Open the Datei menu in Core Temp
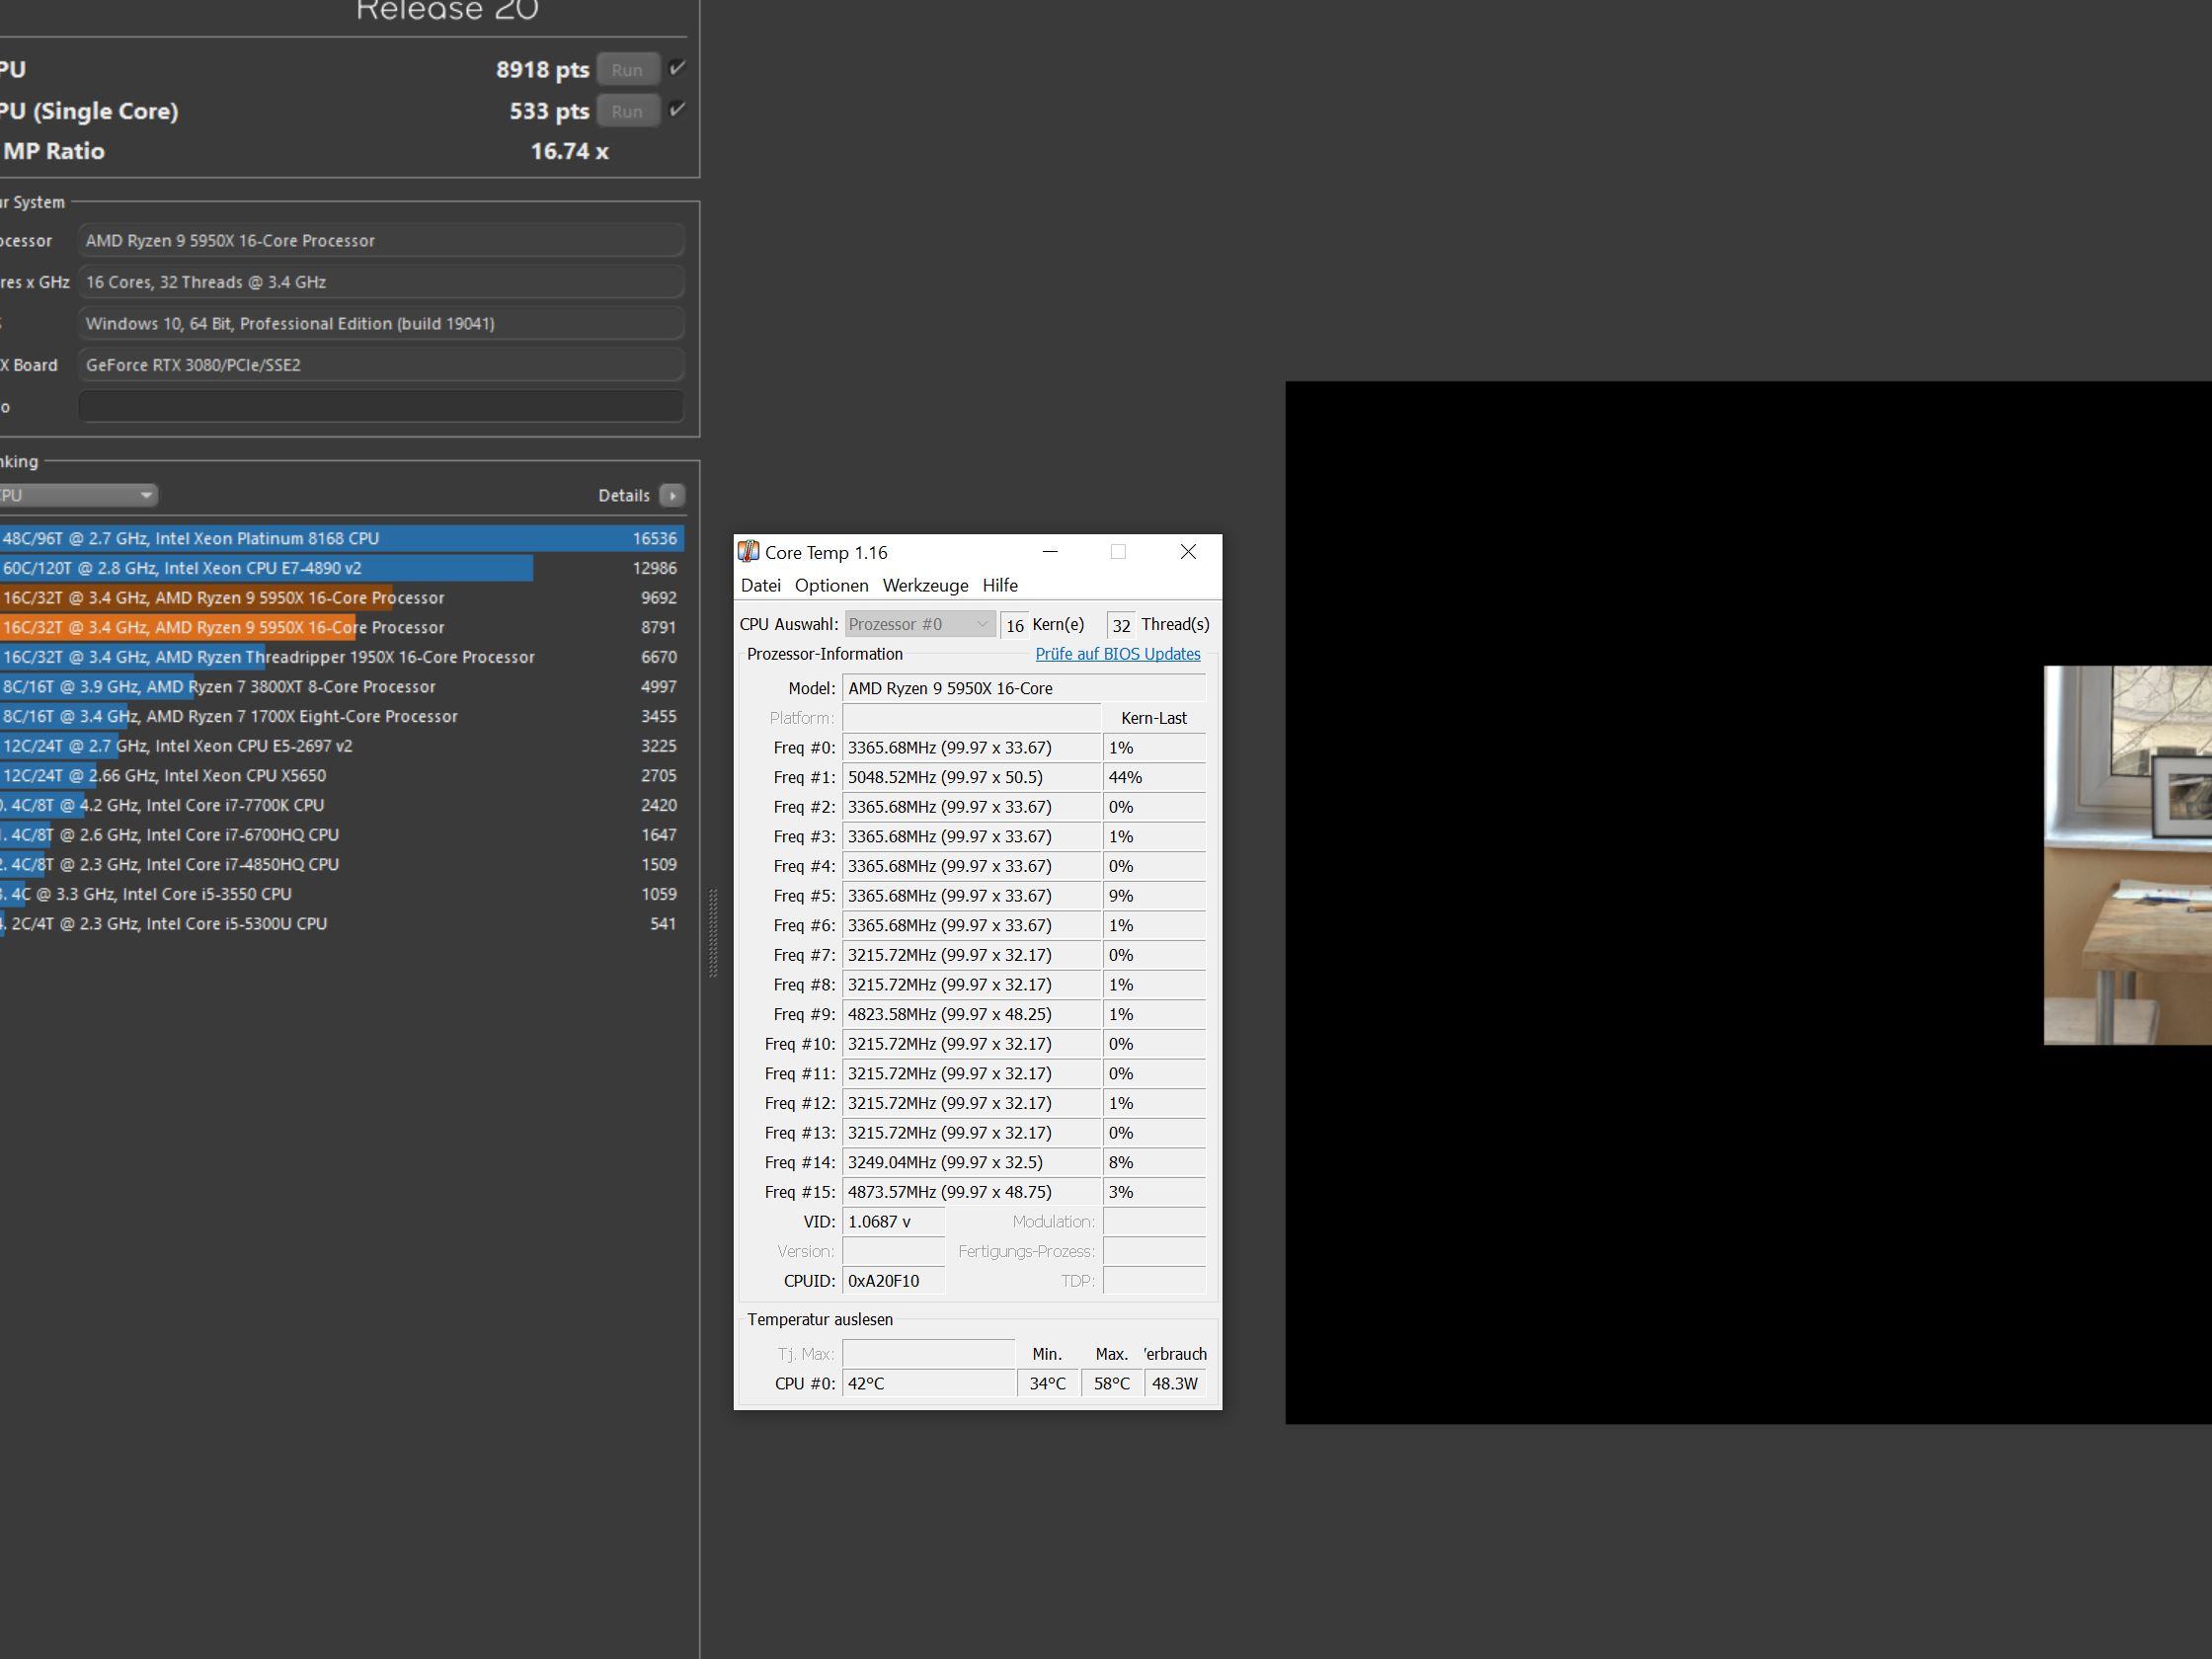 pos(760,585)
